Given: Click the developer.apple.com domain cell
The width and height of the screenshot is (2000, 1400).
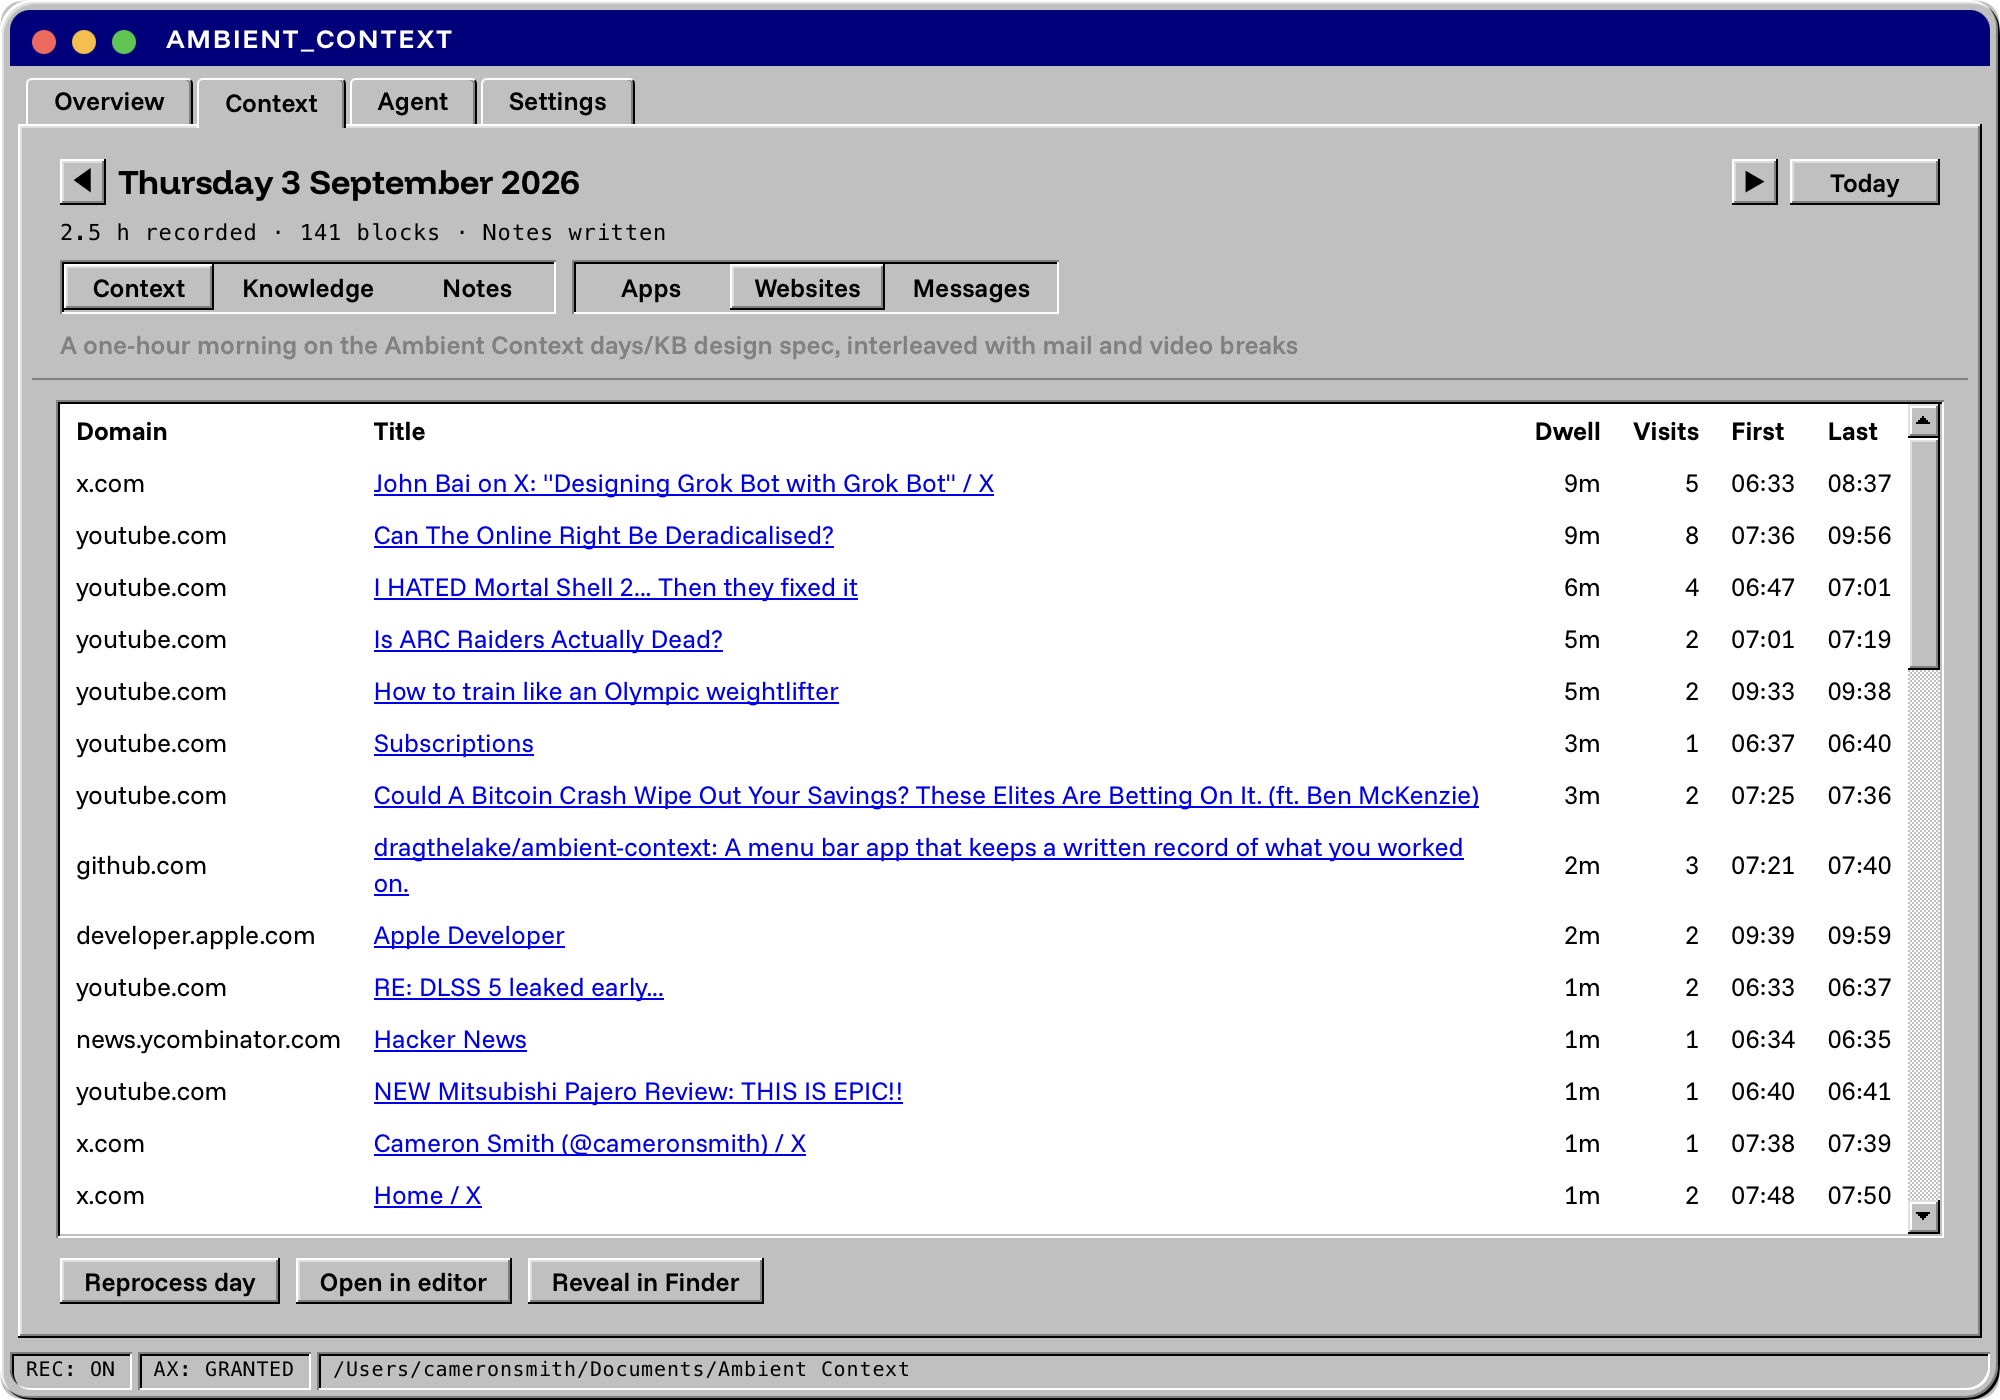Looking at the screenshot, I should click(196, 936).
